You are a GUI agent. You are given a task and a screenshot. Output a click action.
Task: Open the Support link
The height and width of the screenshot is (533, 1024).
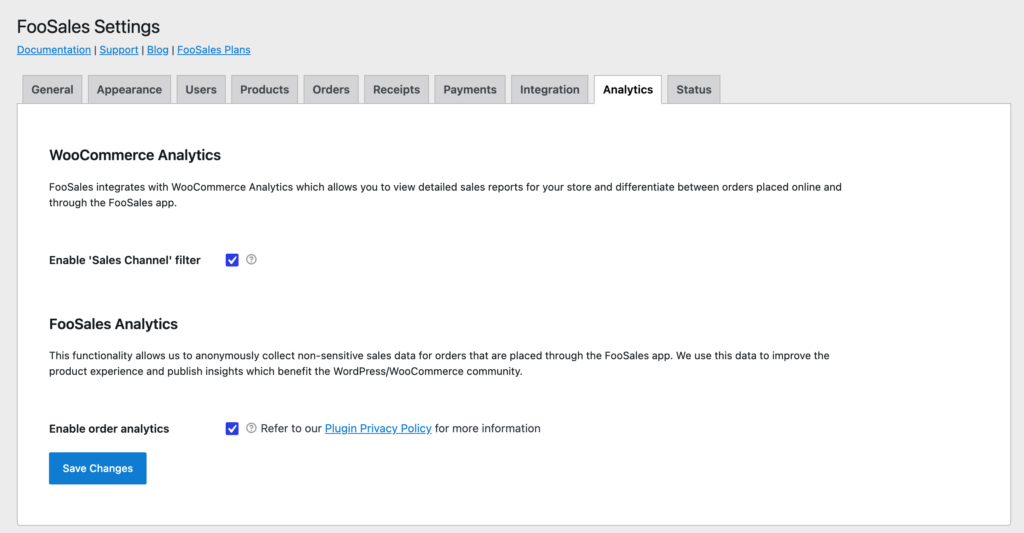[119, 50]
